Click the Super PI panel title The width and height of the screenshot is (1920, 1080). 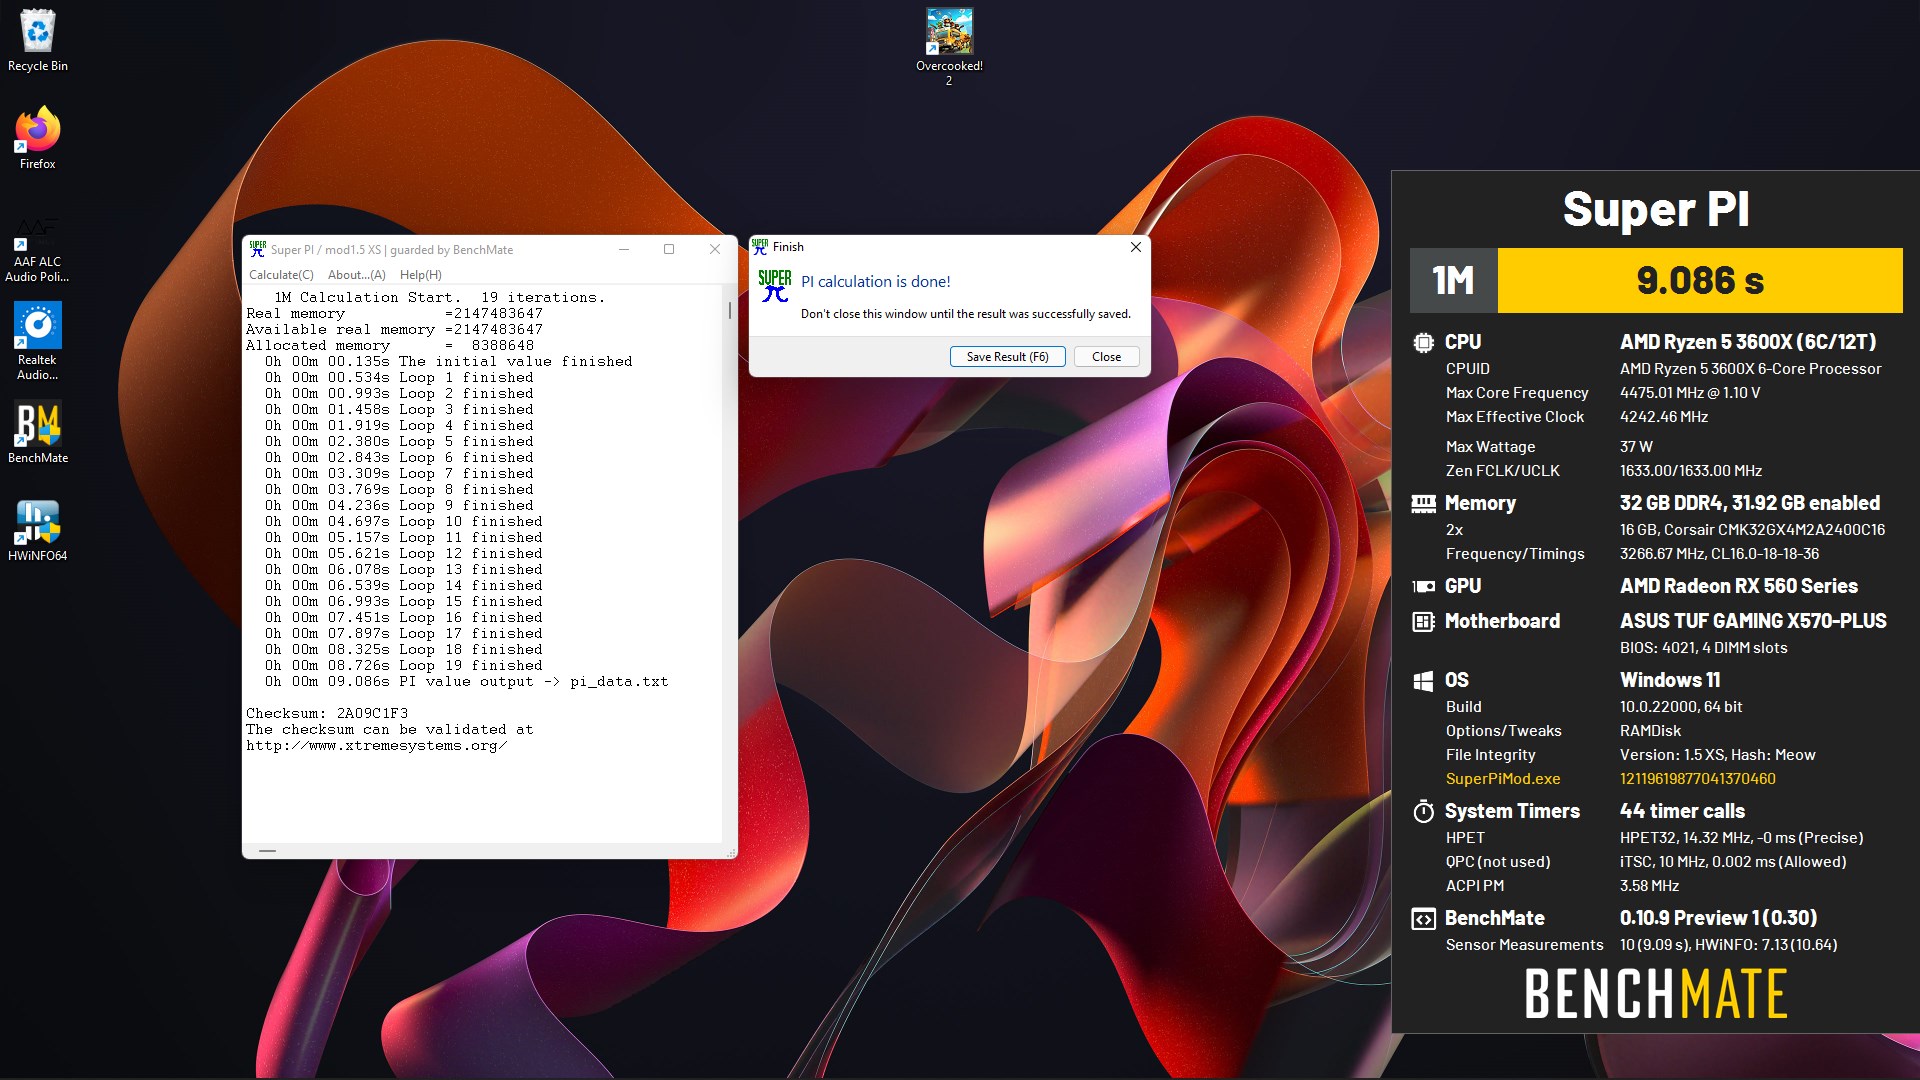[1656, 210]
